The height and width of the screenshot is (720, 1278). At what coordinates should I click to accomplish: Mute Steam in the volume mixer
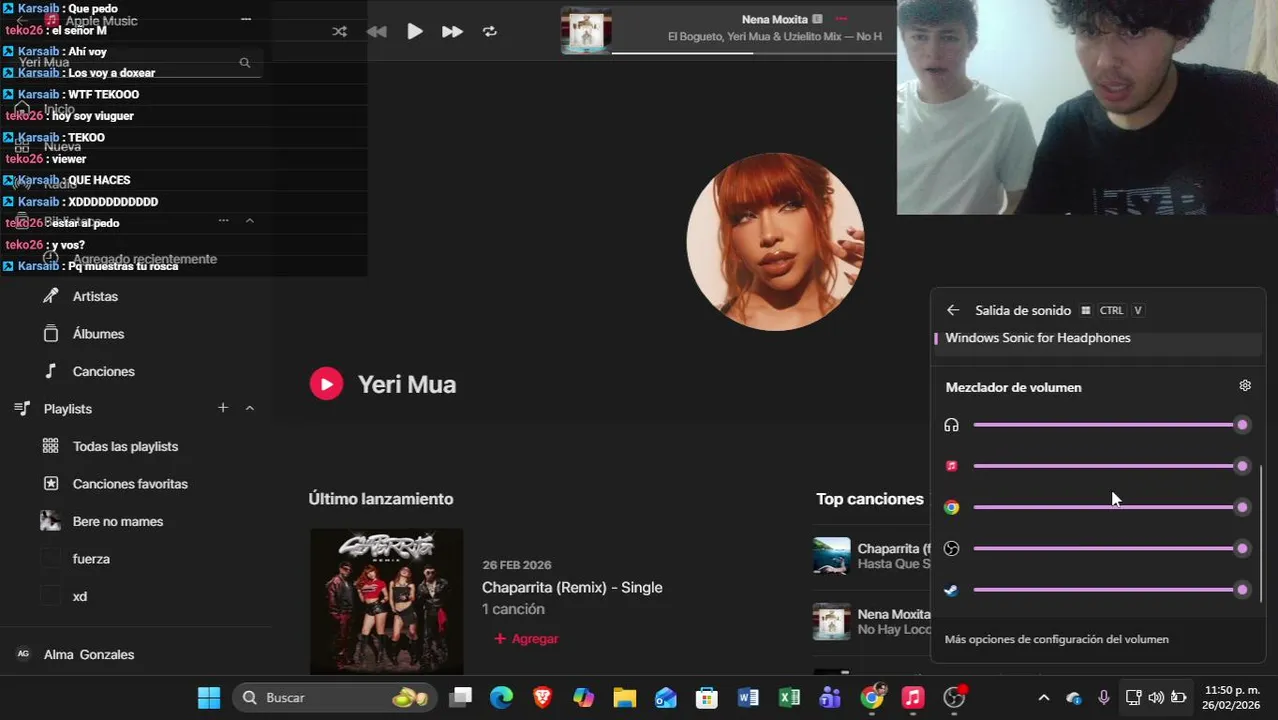pyautogui.click(x=951, y=590)
